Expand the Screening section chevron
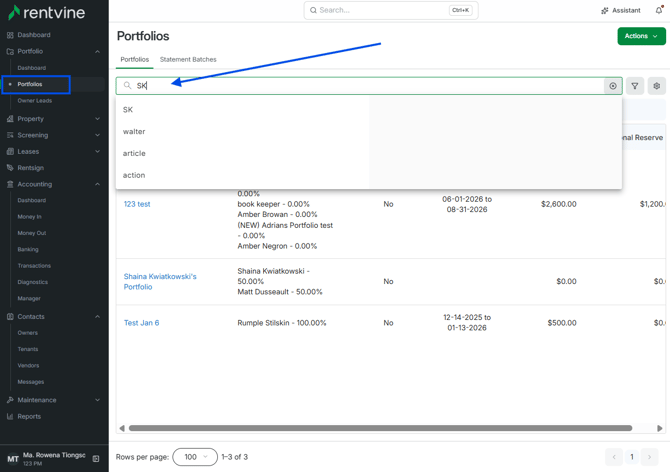The height and width of the screenshot is (472, 670). click(x=97, y=135)
